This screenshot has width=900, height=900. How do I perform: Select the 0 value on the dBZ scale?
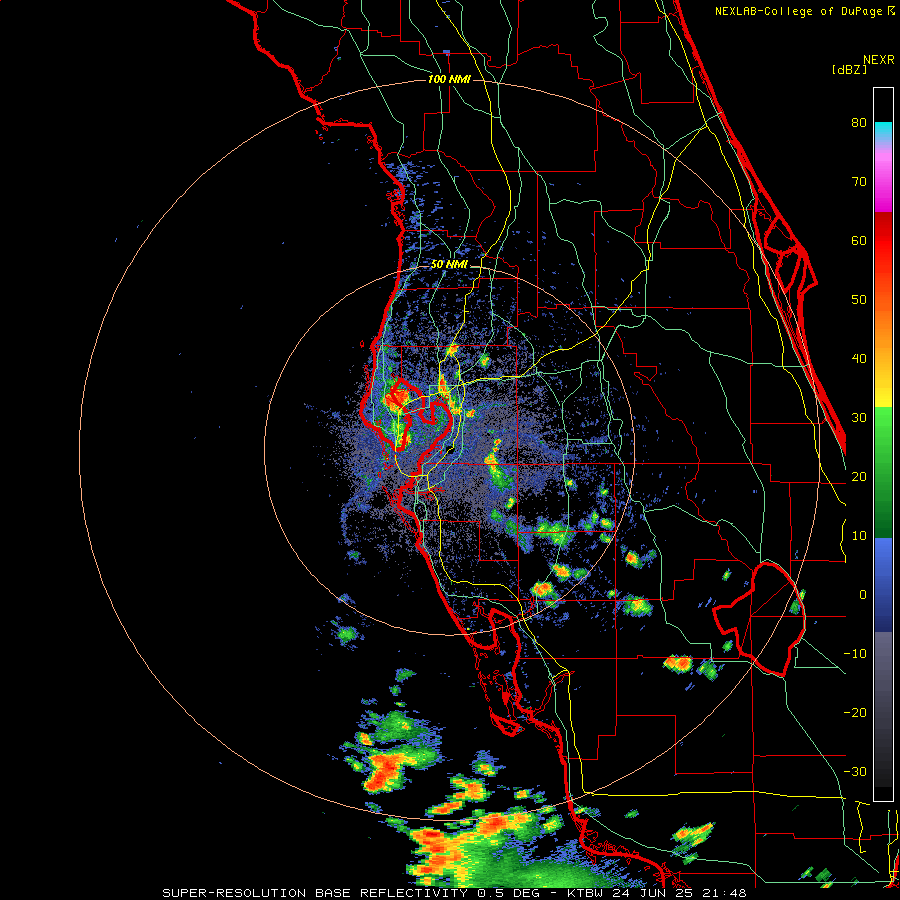(862, 595)
